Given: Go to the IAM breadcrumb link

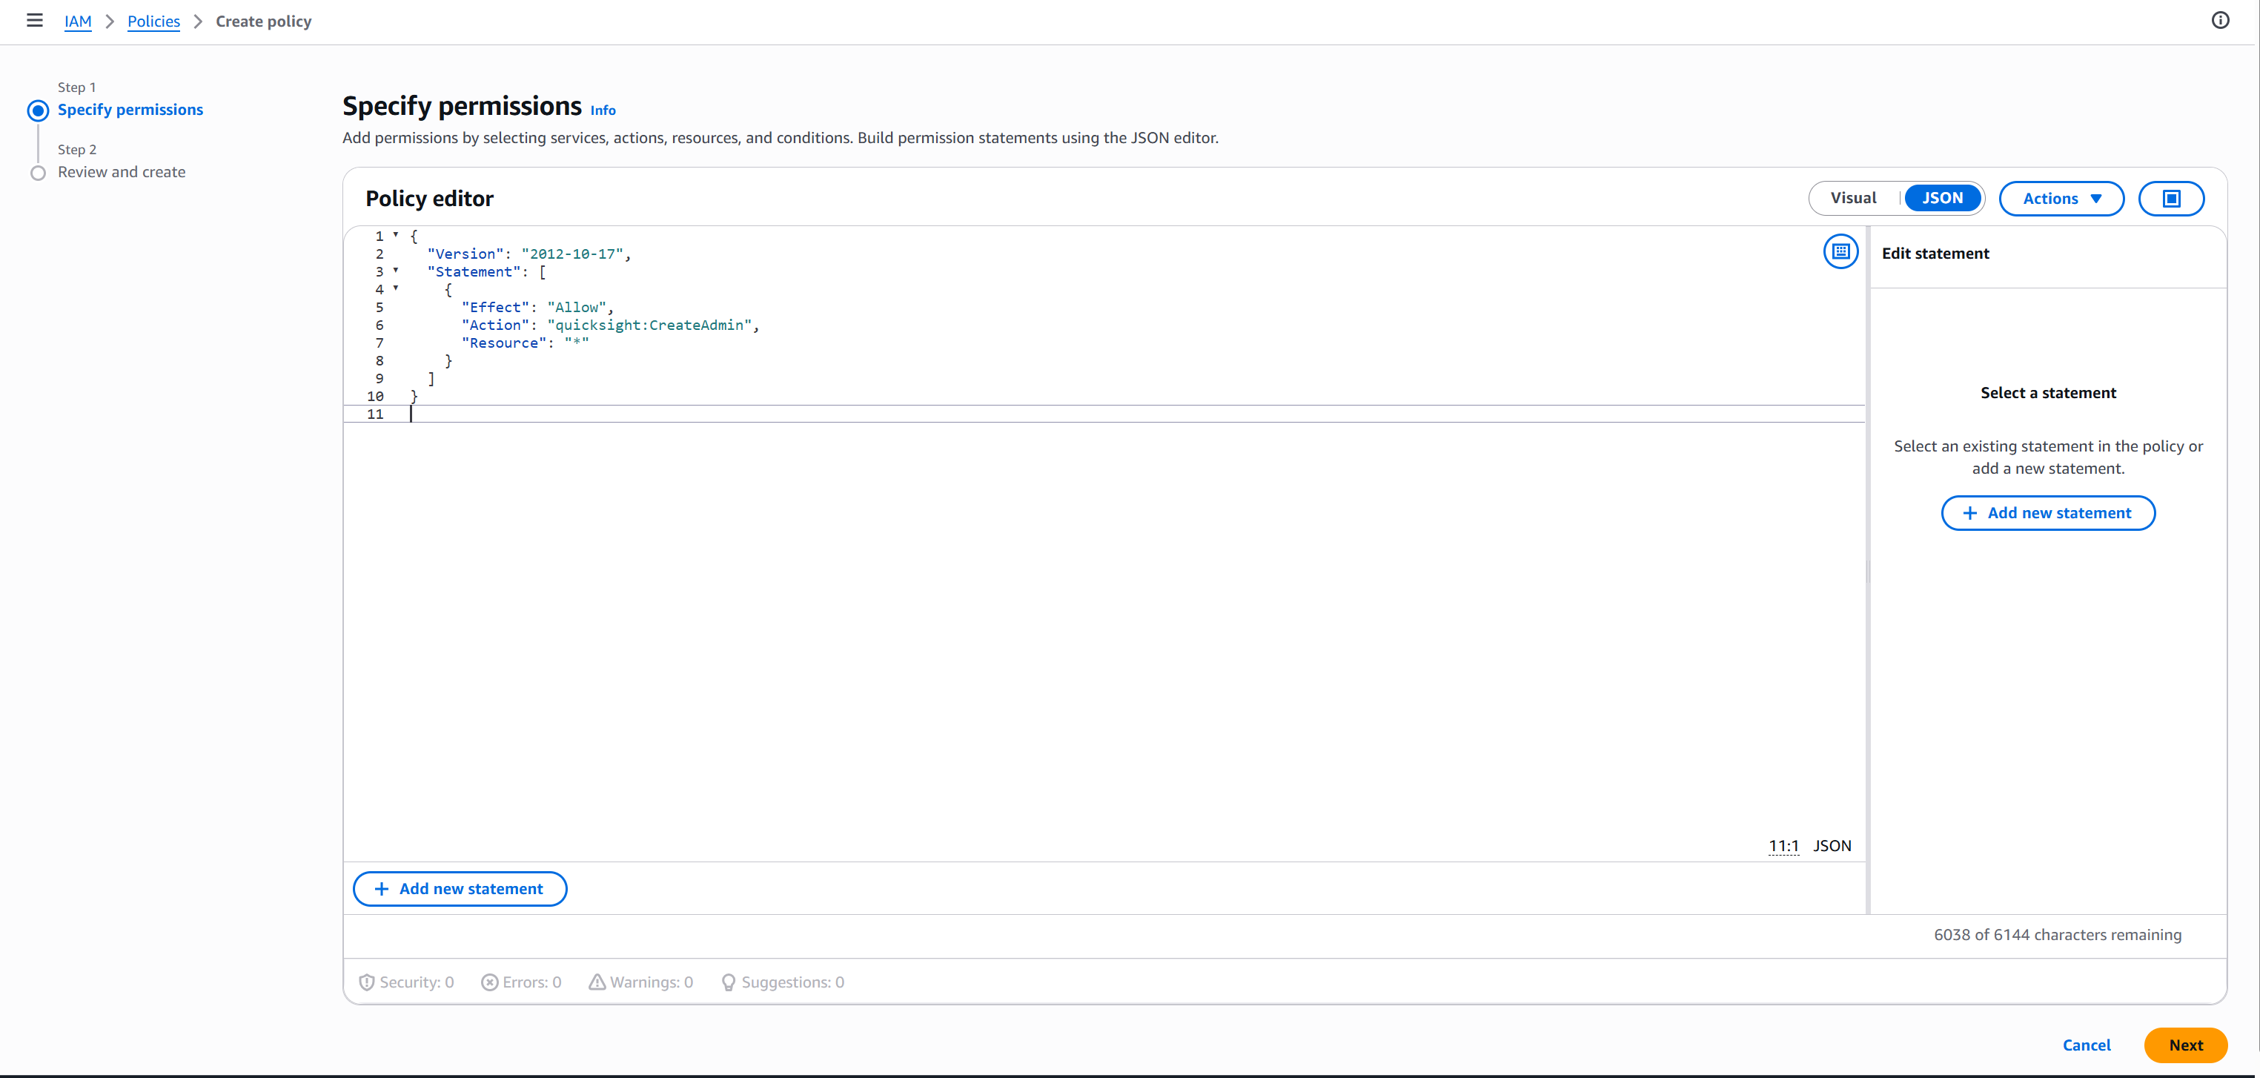Looking at the screenshot, I should pos(78,21).
